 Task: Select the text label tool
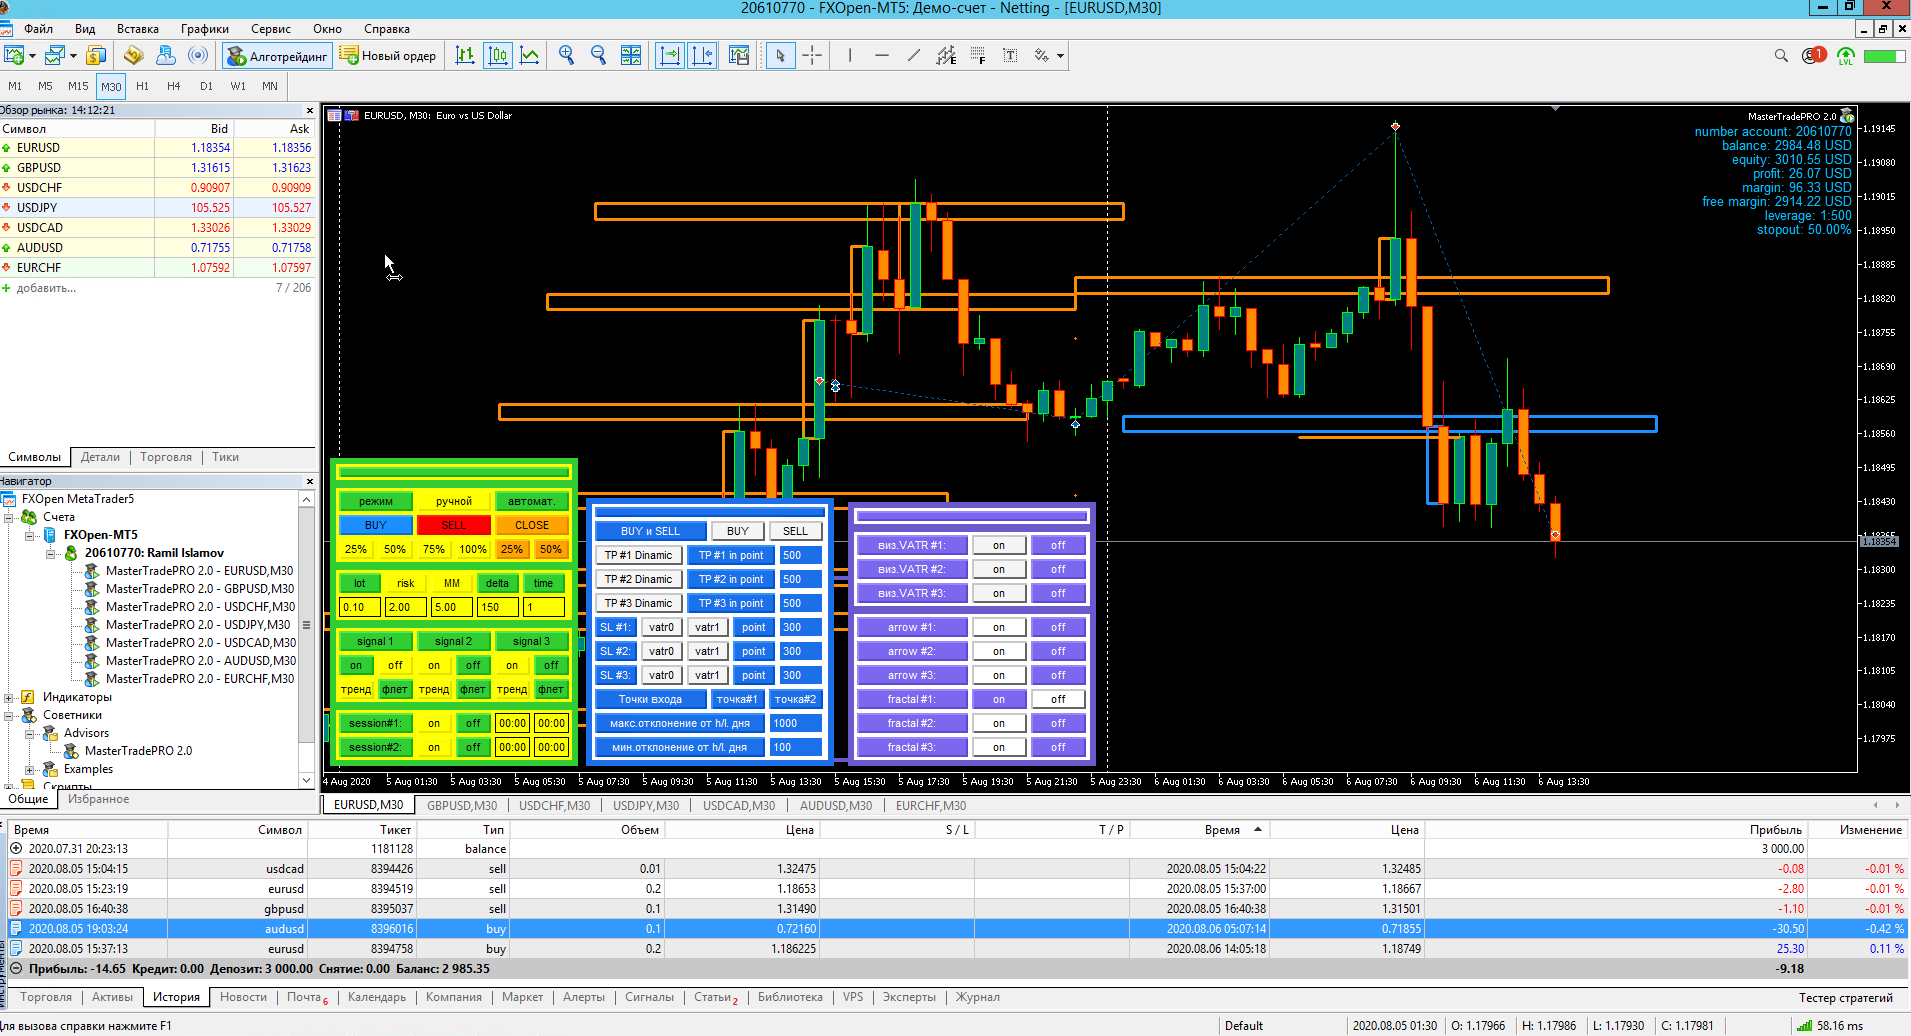tap(1010, 55)
